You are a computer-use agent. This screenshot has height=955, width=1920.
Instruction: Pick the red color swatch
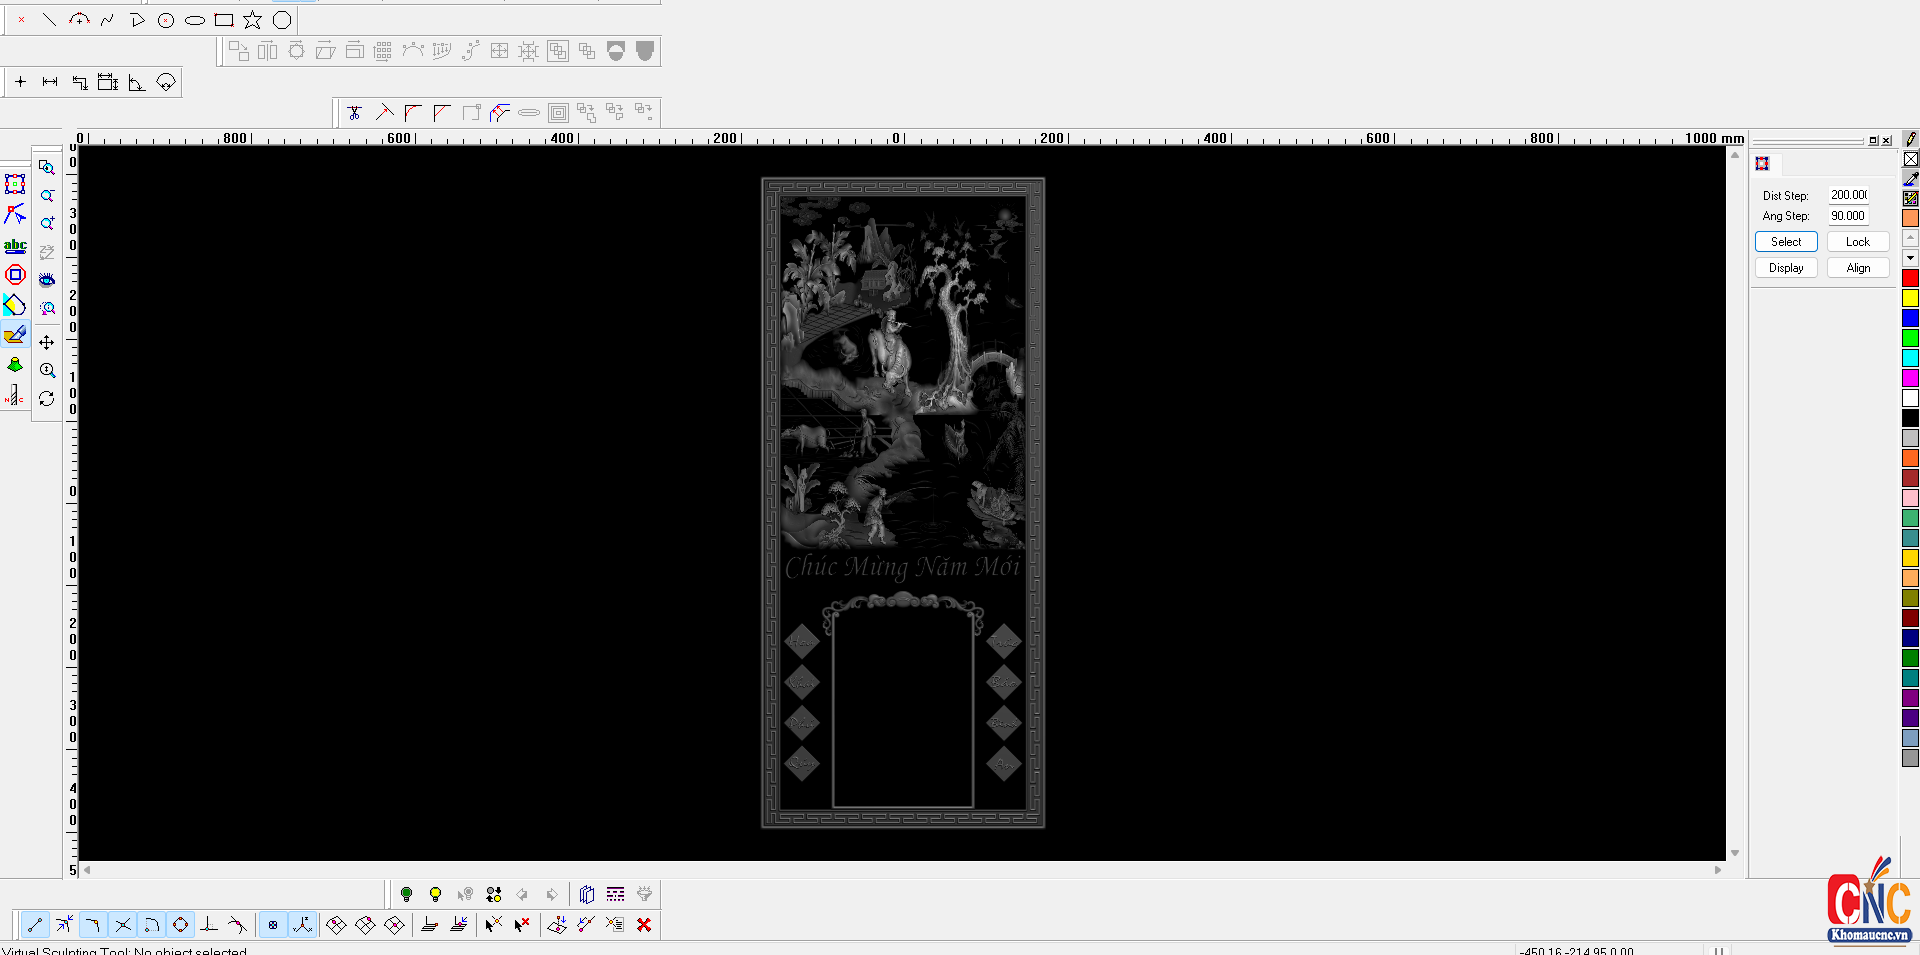click(x=1910, y=278)
